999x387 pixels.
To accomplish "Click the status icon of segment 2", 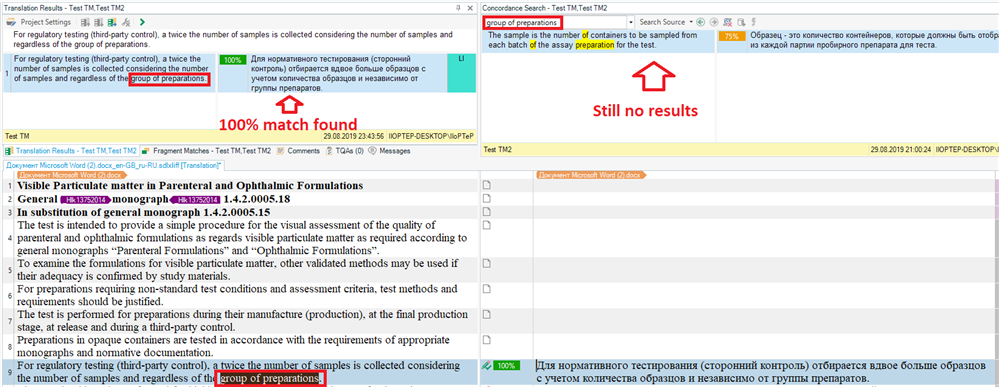I will click(x=487, y=198).
